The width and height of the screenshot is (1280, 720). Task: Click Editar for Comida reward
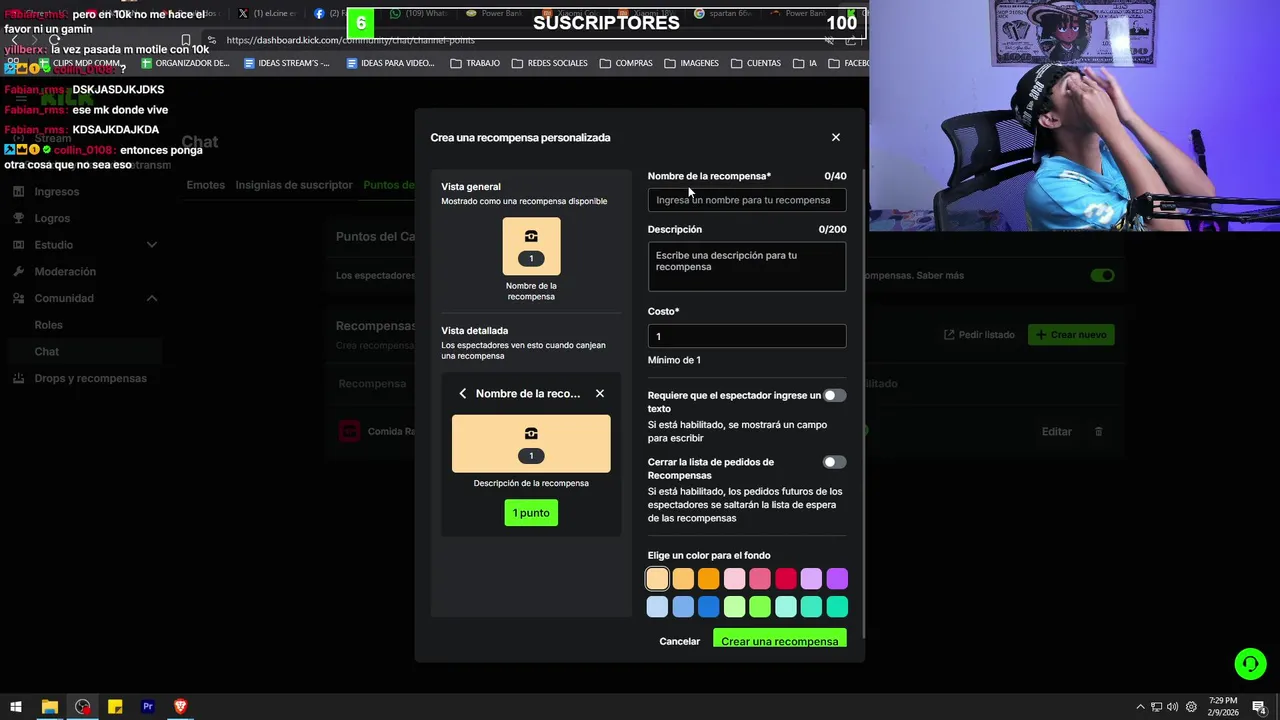tap(1057, 432)
